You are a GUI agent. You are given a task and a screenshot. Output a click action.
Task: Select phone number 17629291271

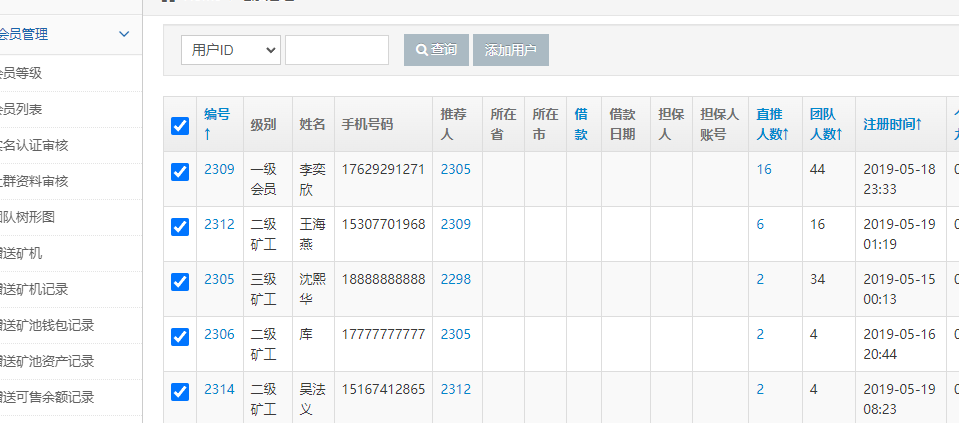click(x=383, y=169)
